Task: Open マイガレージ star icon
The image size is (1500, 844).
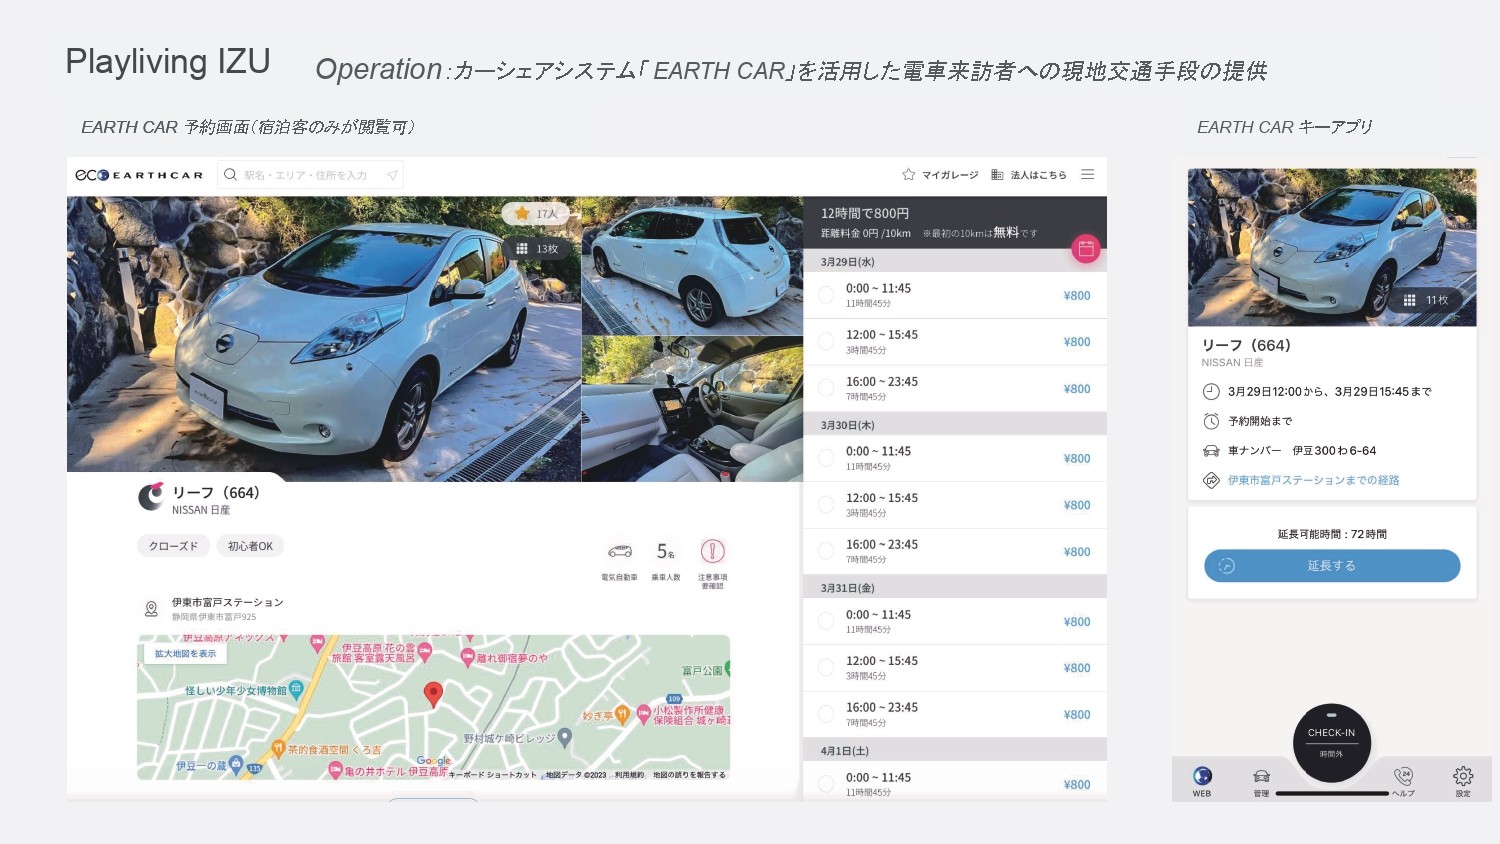Action: 908,174
